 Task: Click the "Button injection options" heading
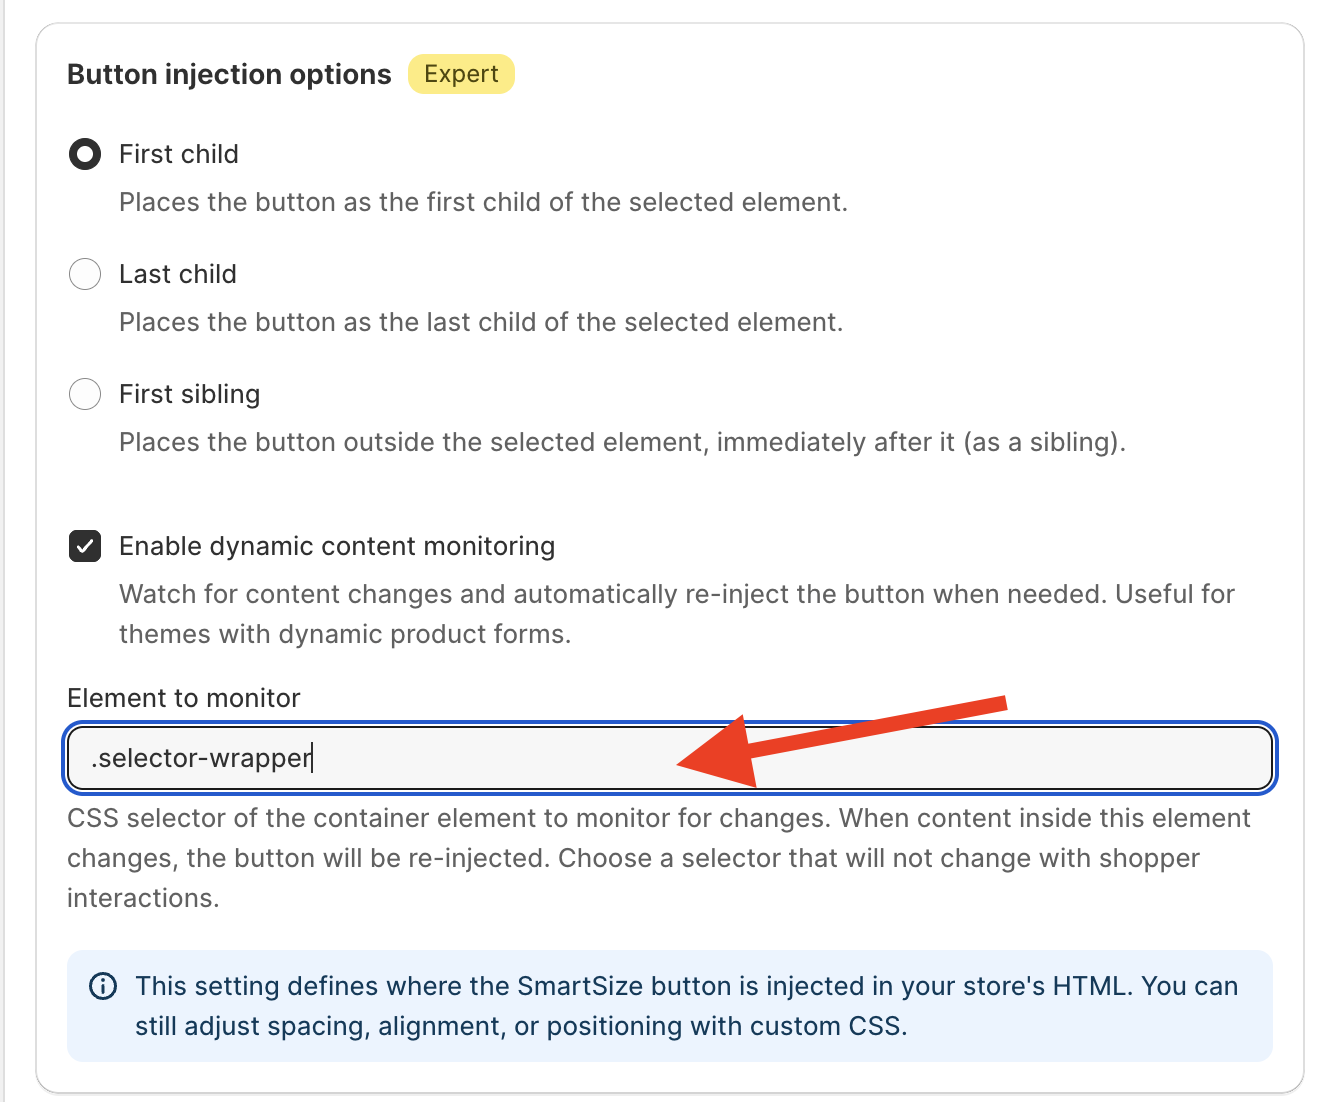point(229,75)
